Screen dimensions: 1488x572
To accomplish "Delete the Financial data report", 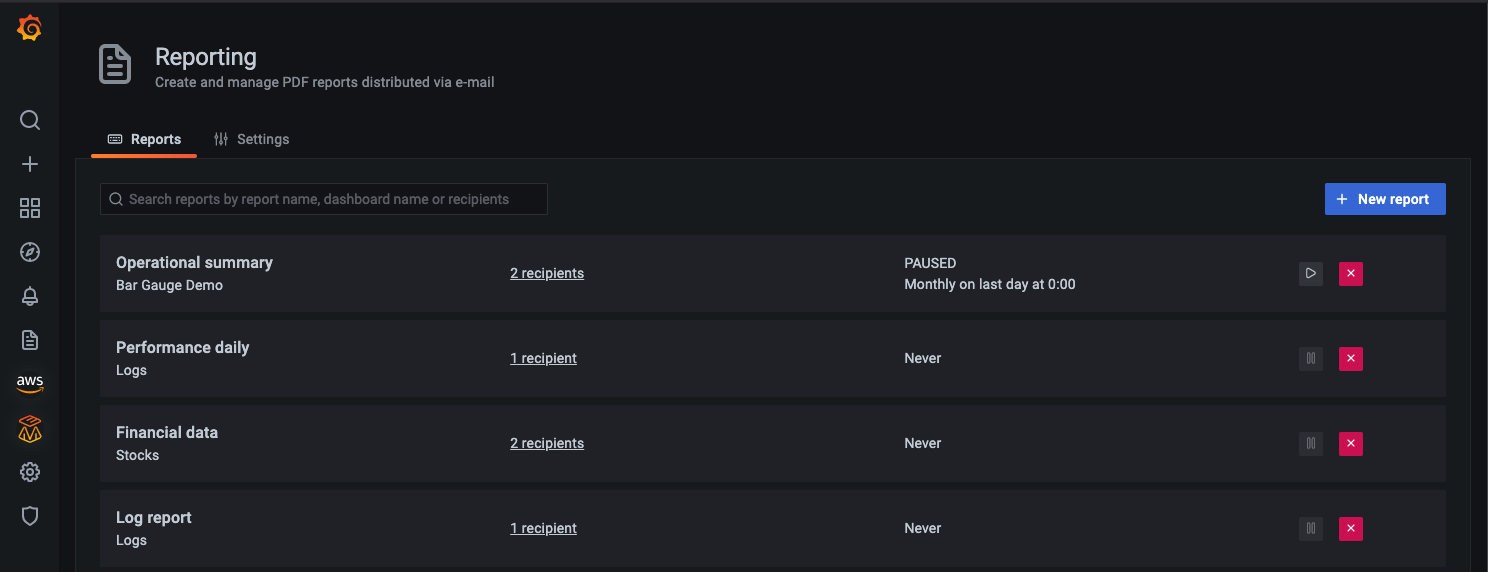I will click(x=1351, y=443).
